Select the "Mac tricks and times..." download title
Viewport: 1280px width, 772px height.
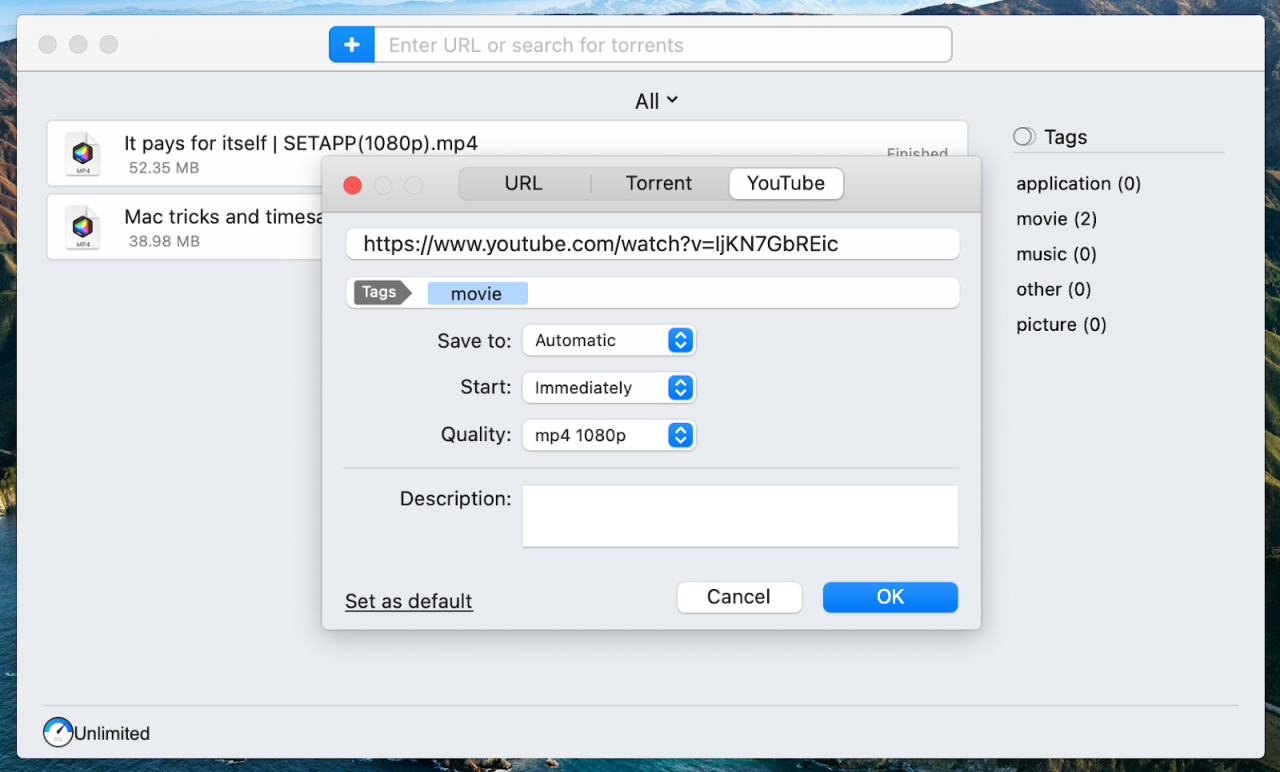tap(223, 216)
